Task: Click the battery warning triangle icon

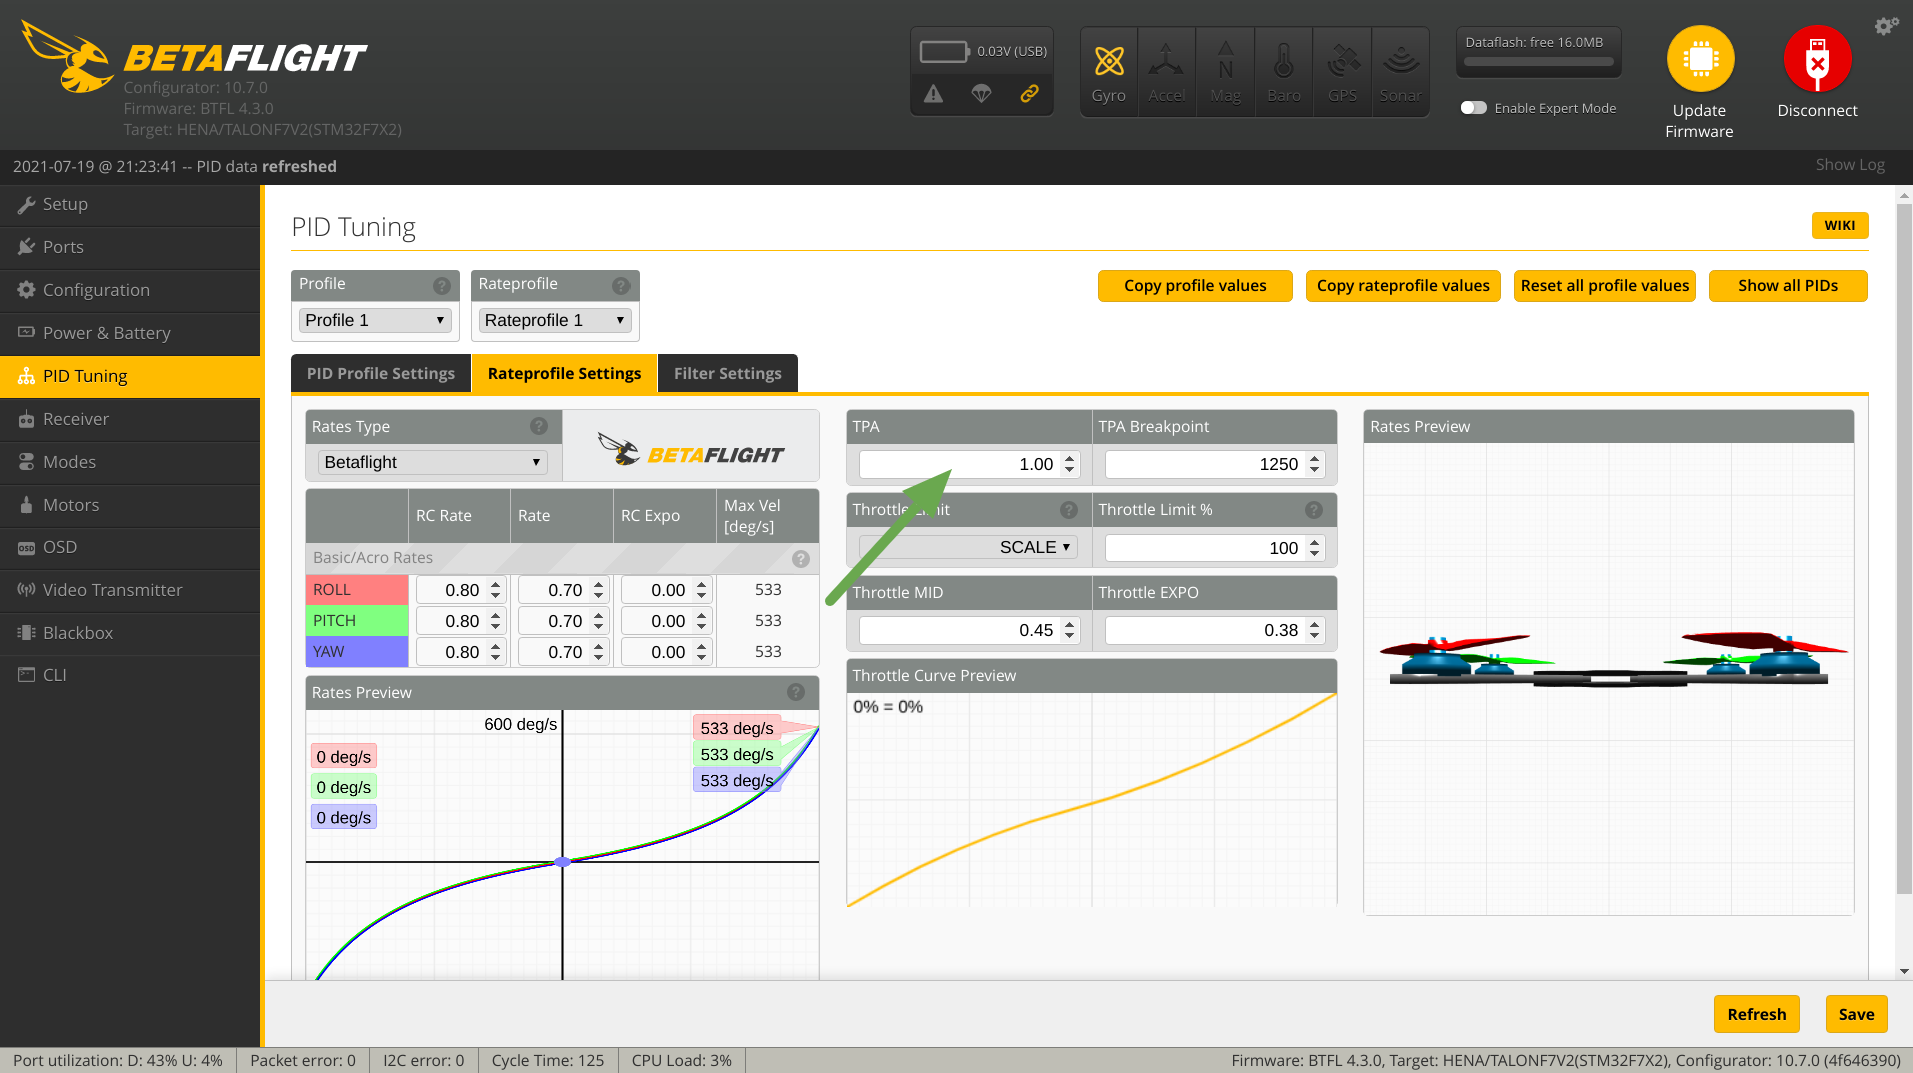Action: [933, 94]
